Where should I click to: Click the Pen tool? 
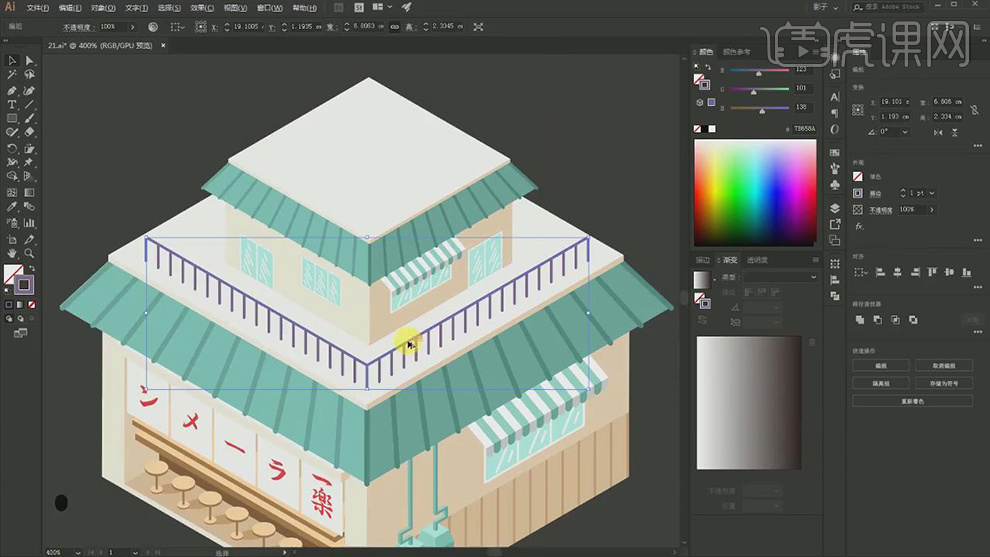click(x=12, y=90)
